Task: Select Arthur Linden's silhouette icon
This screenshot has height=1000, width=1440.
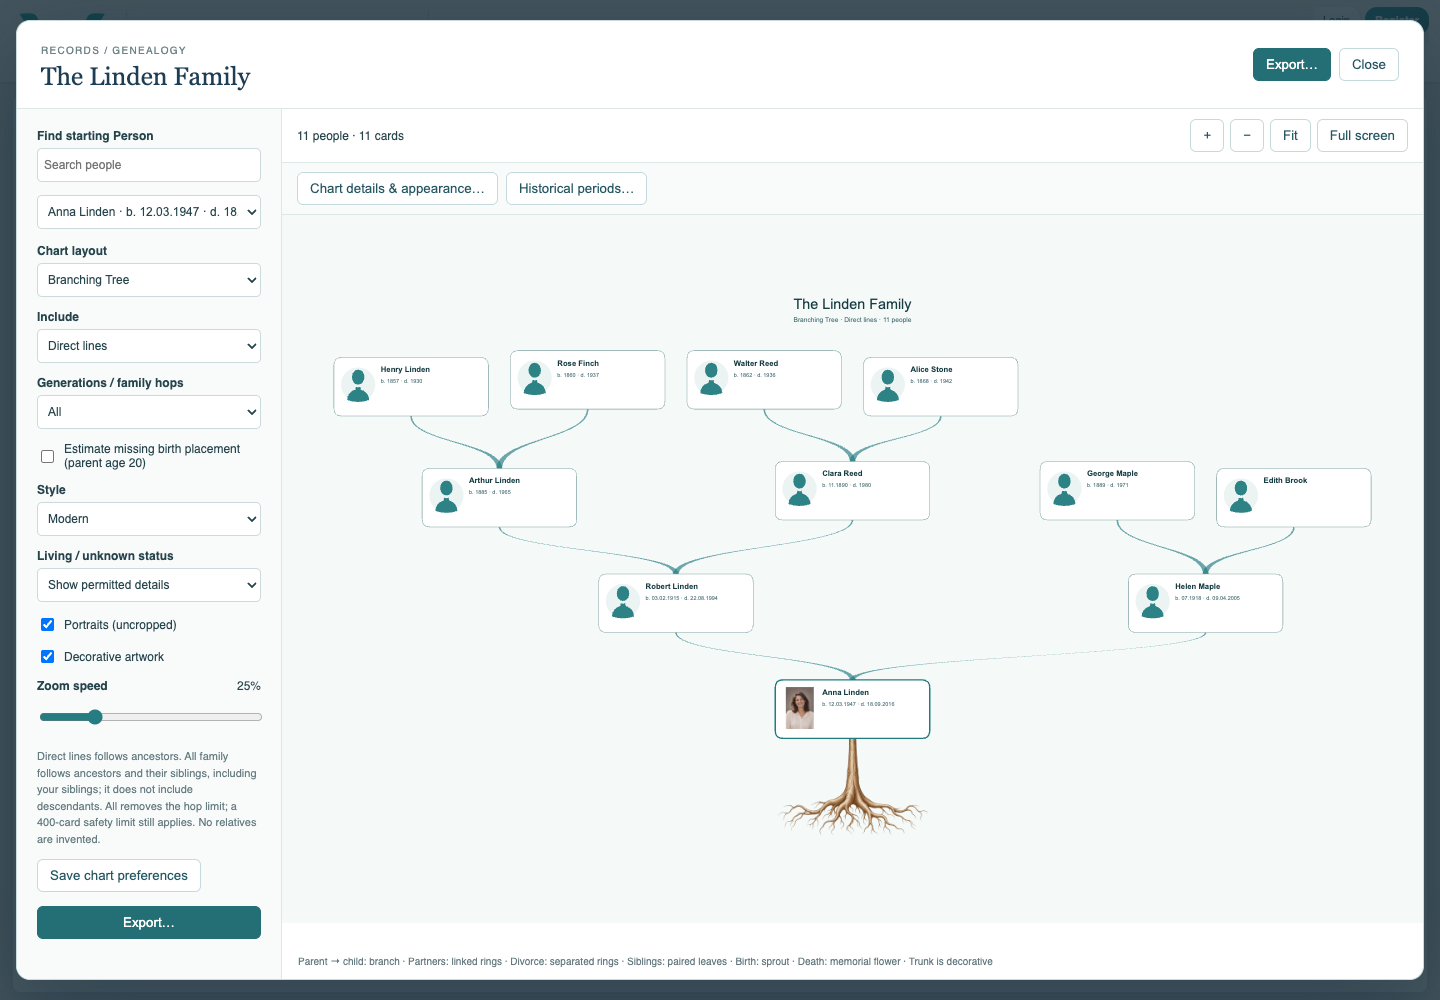Action: click(446, 496)
